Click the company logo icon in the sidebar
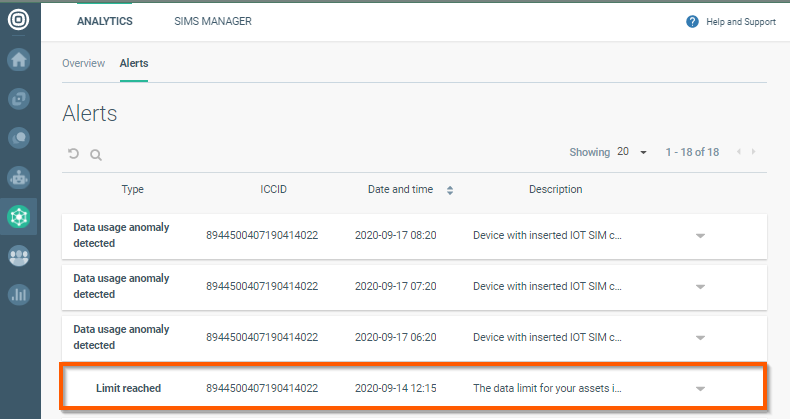Screen dimensions: 790x419 tap(19, 20)
